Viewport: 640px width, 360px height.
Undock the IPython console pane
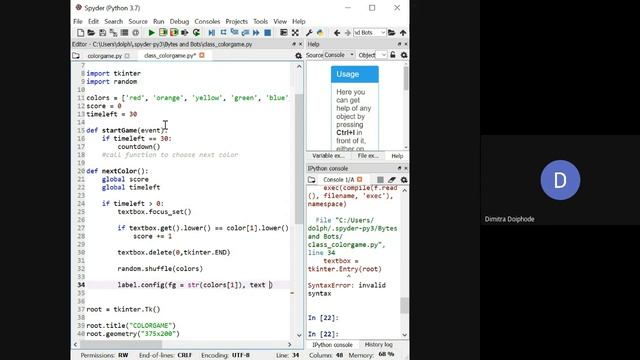(399, 169)
